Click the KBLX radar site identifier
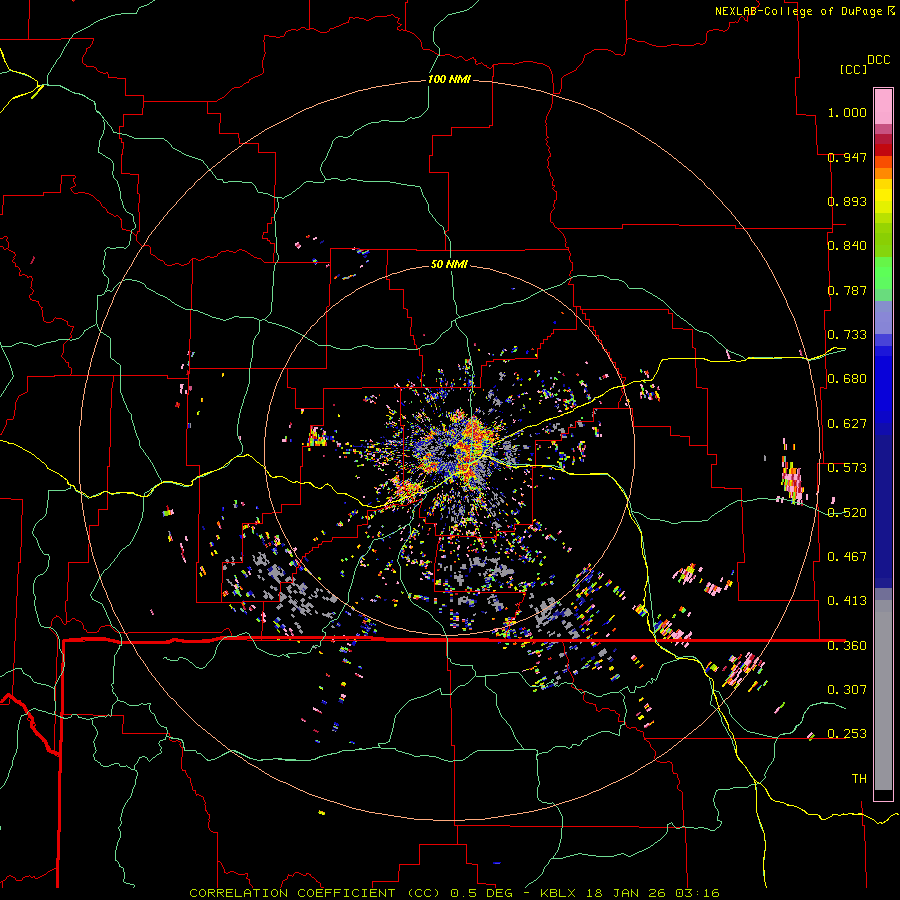The width and height of the screenshot is (900, 900). click(x=560, y=893)
